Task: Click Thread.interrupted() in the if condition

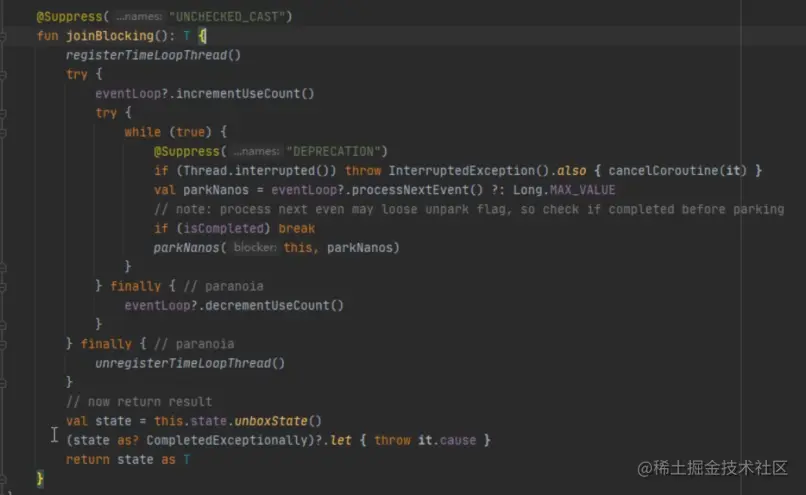Action: click(256, 171)
